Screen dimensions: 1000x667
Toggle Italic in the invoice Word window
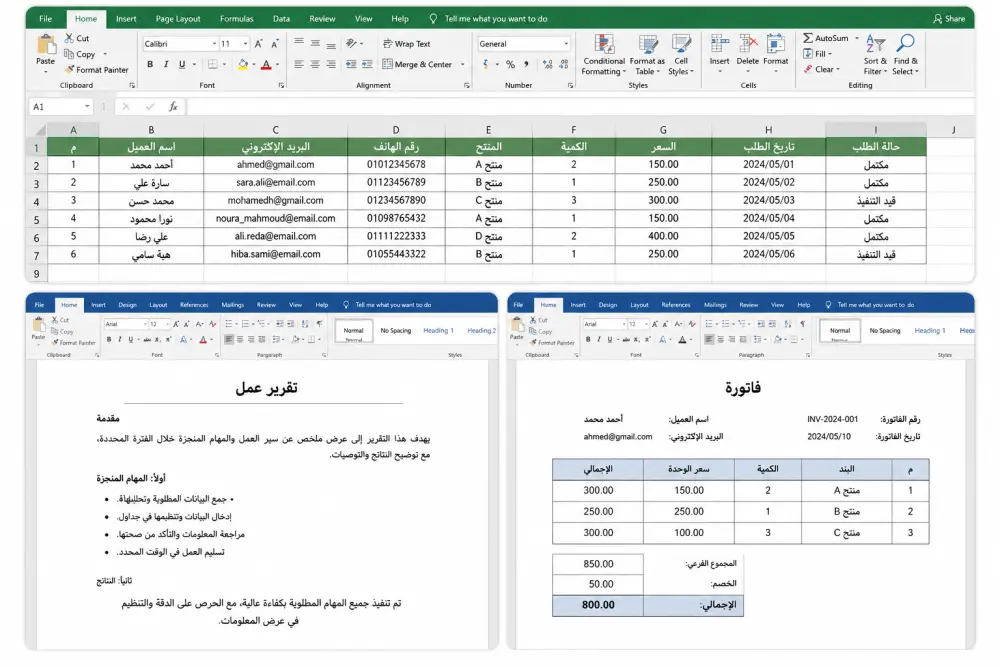tap(598, 339)
